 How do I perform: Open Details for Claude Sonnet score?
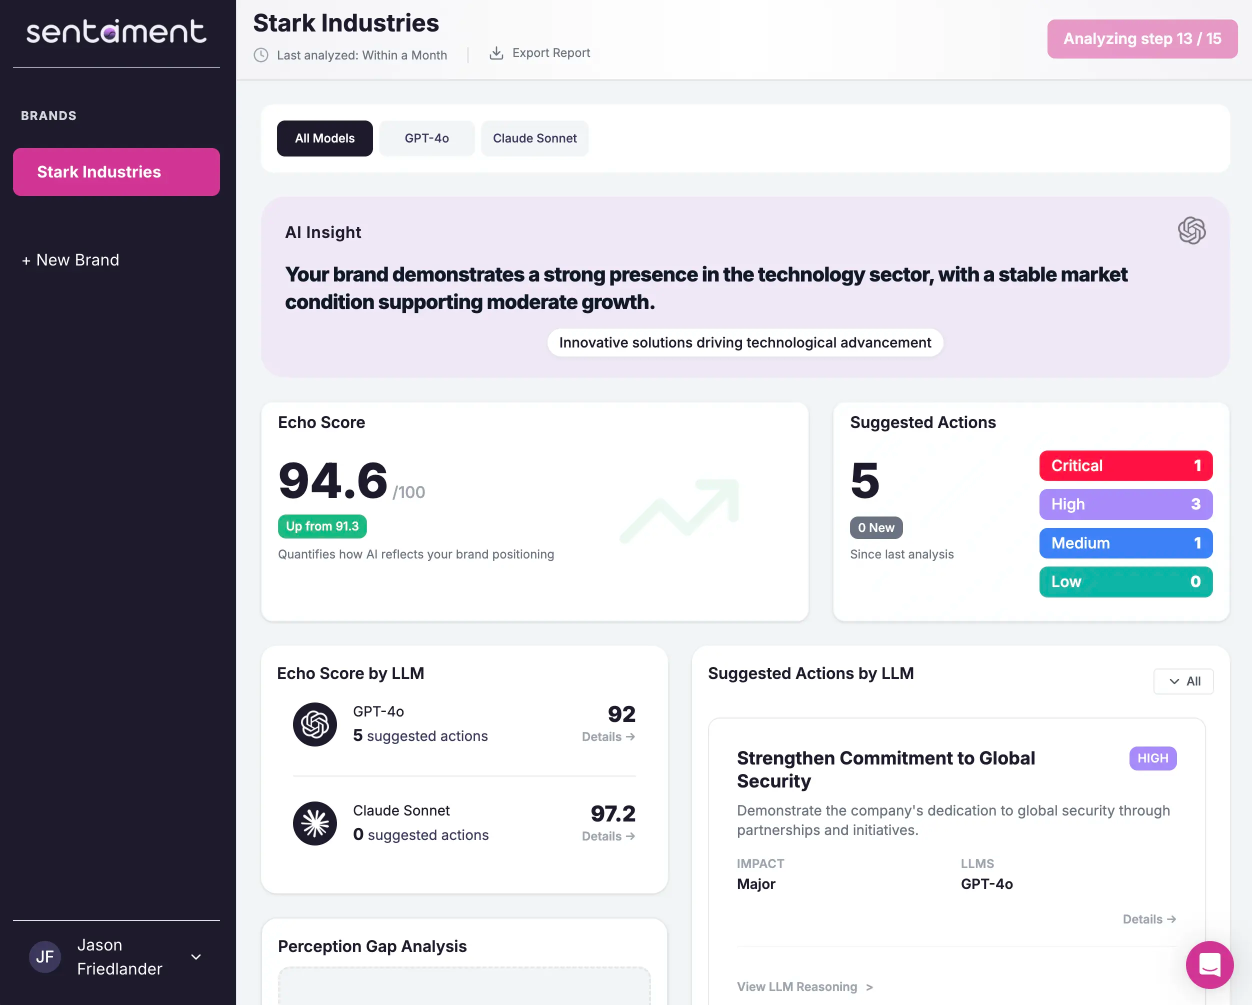click(608, 836)
